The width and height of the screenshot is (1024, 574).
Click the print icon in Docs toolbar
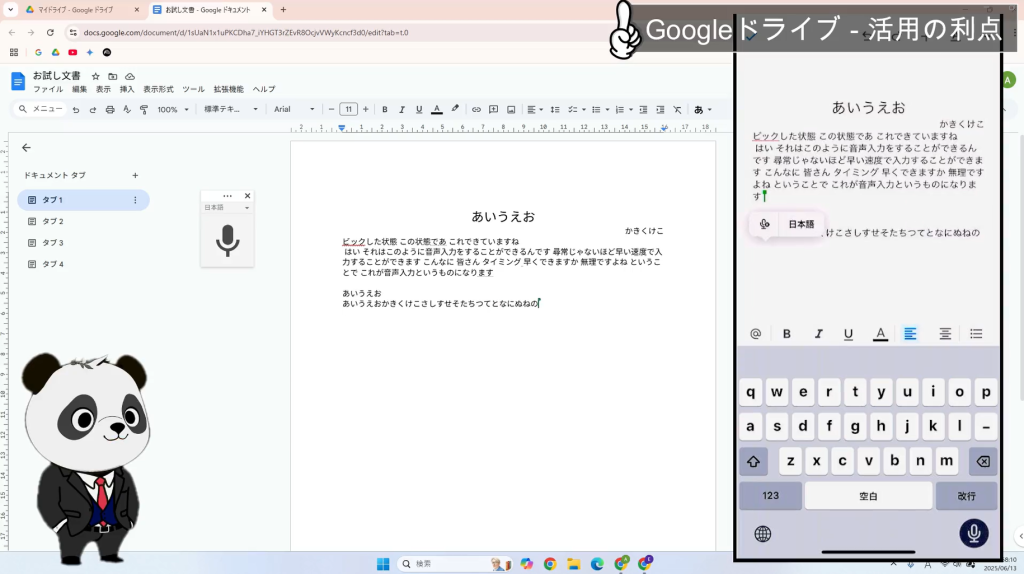click(110, 110)
